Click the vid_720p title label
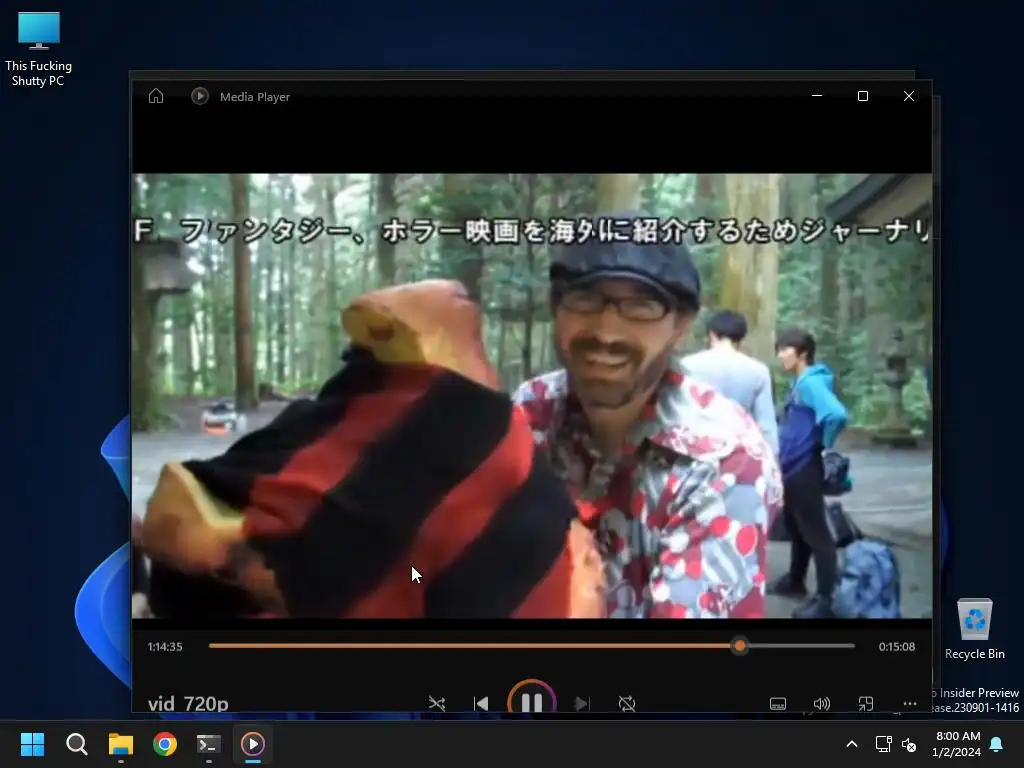This screenshot has height=768, width=1024. point(188,703)
